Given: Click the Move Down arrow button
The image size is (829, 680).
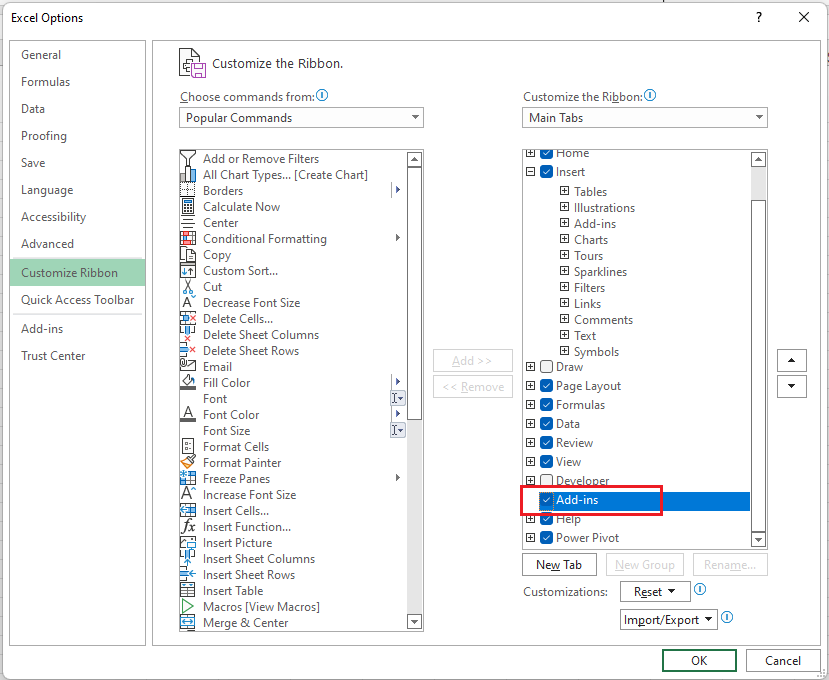Looking at the screenshot, I should click(791, 386).
